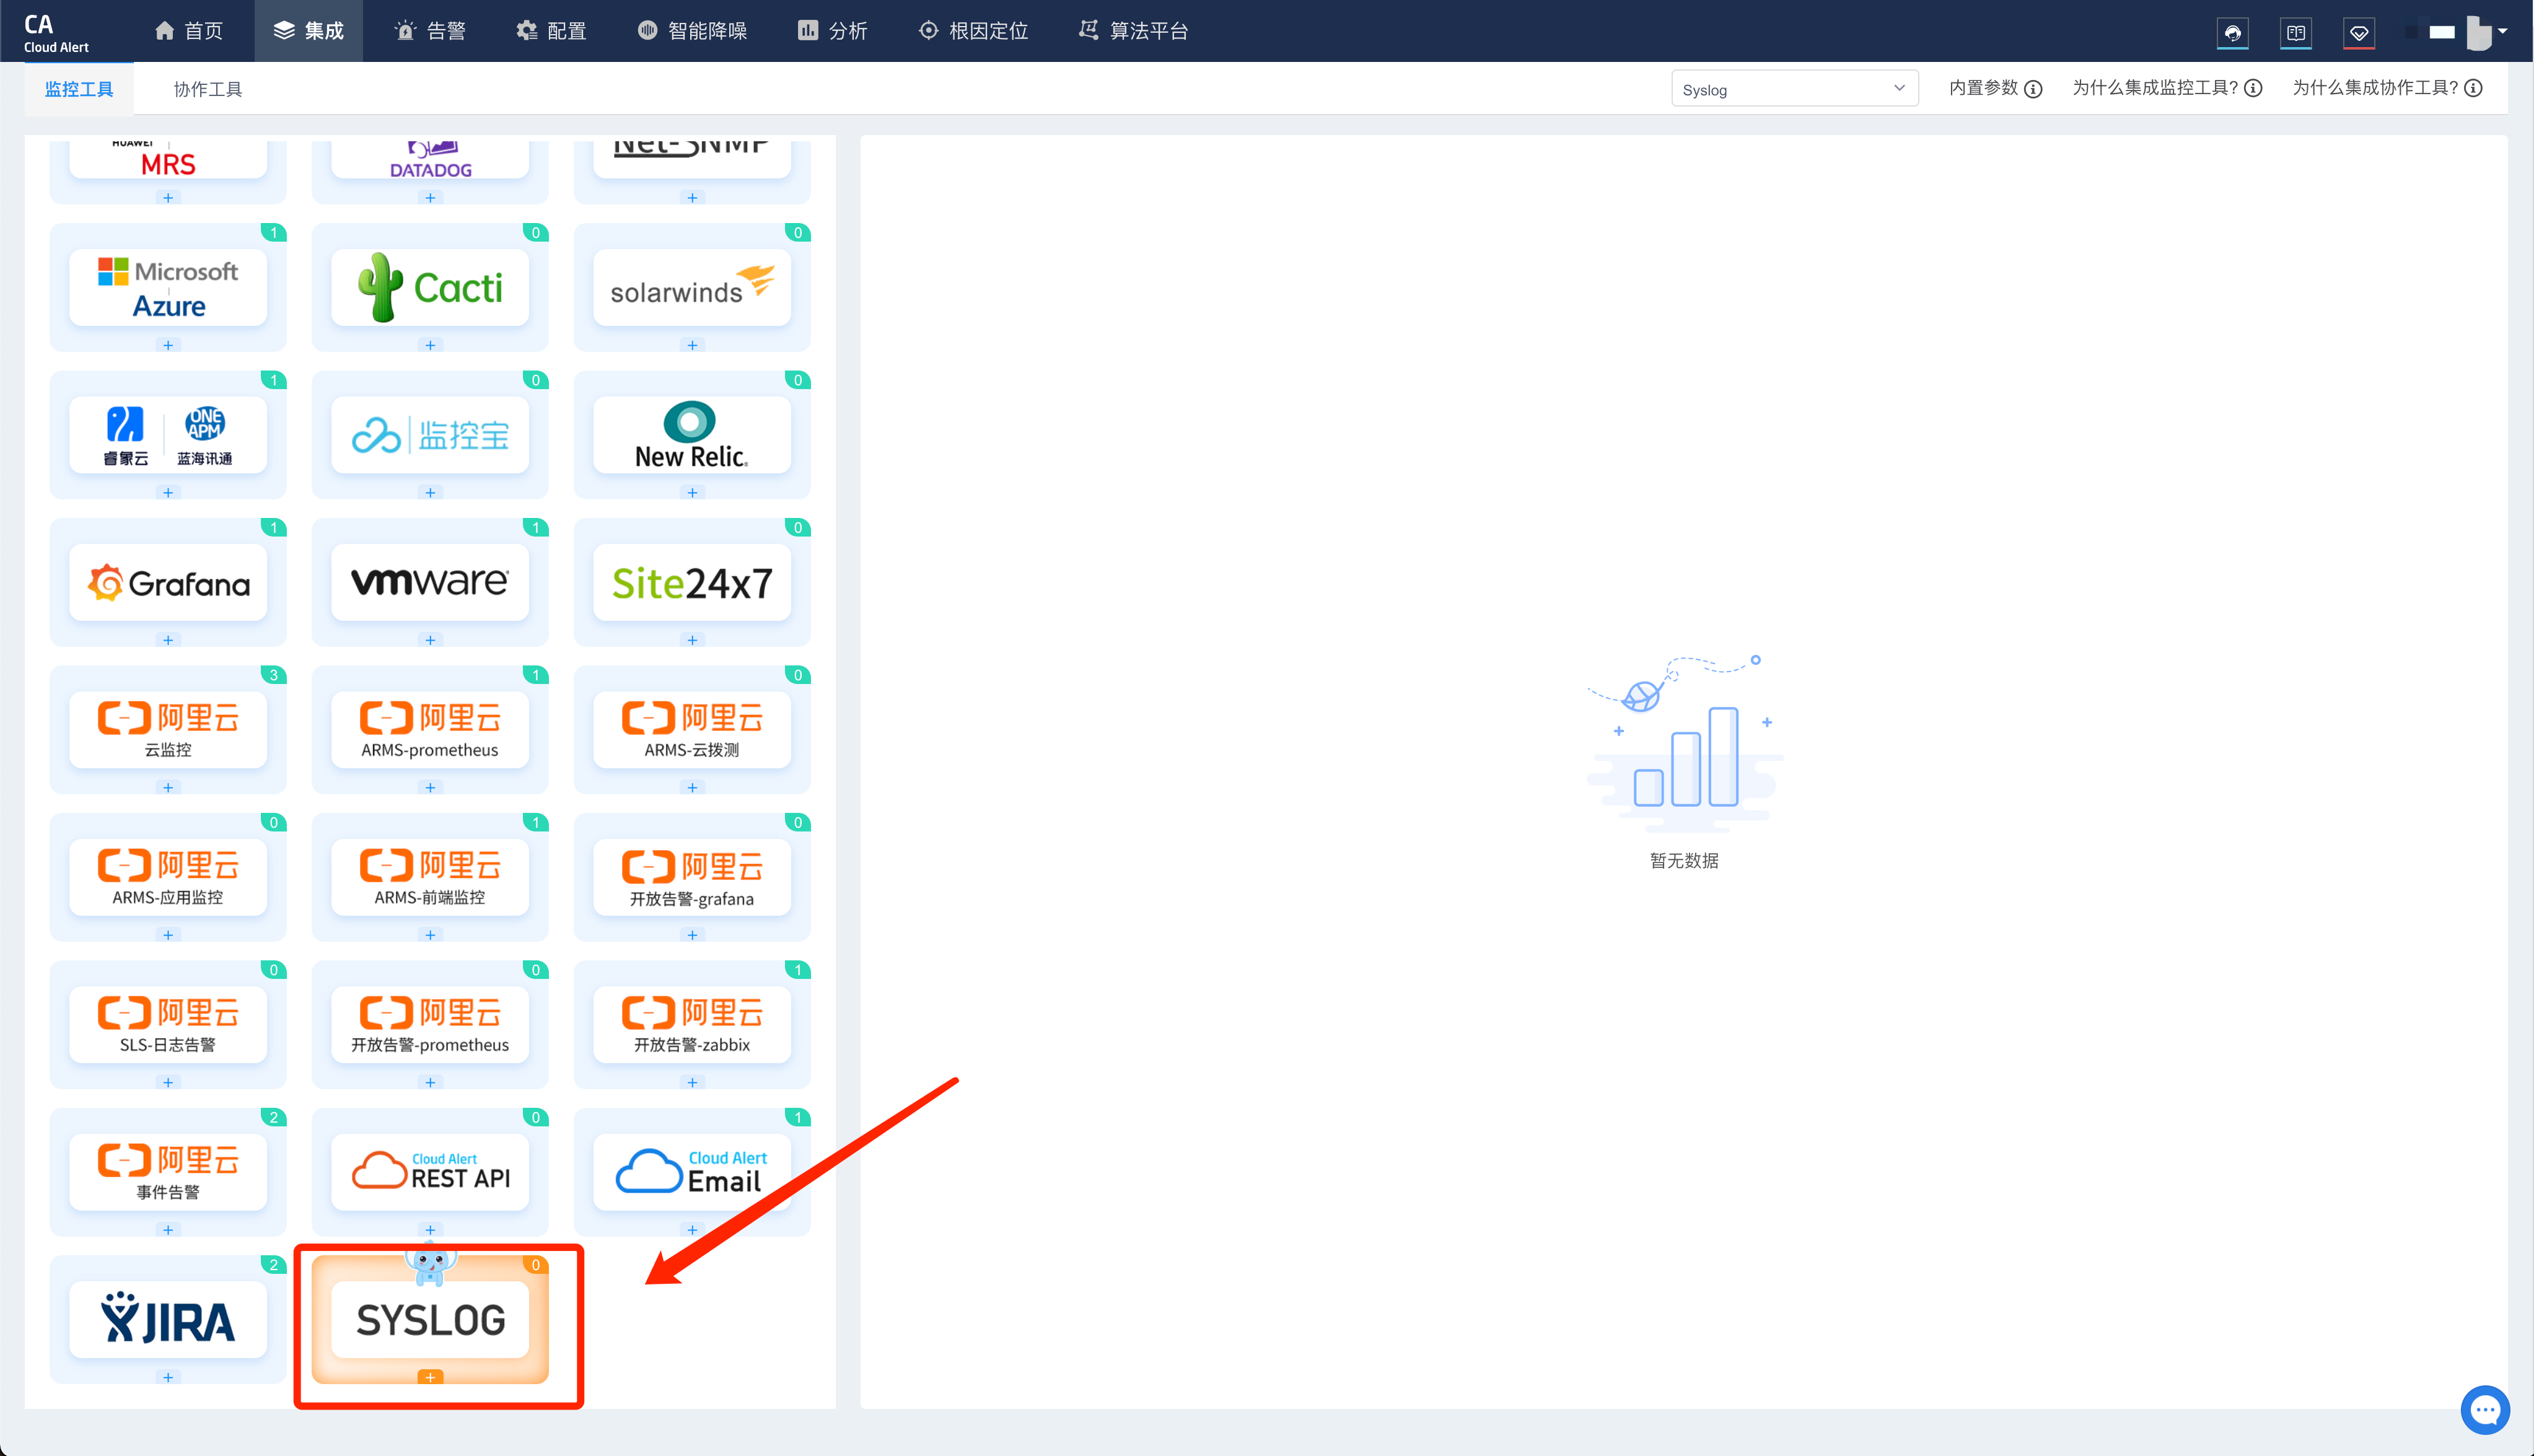
Task: Open 为什么集成监控工具? help link
Action: pos(2166,88)
